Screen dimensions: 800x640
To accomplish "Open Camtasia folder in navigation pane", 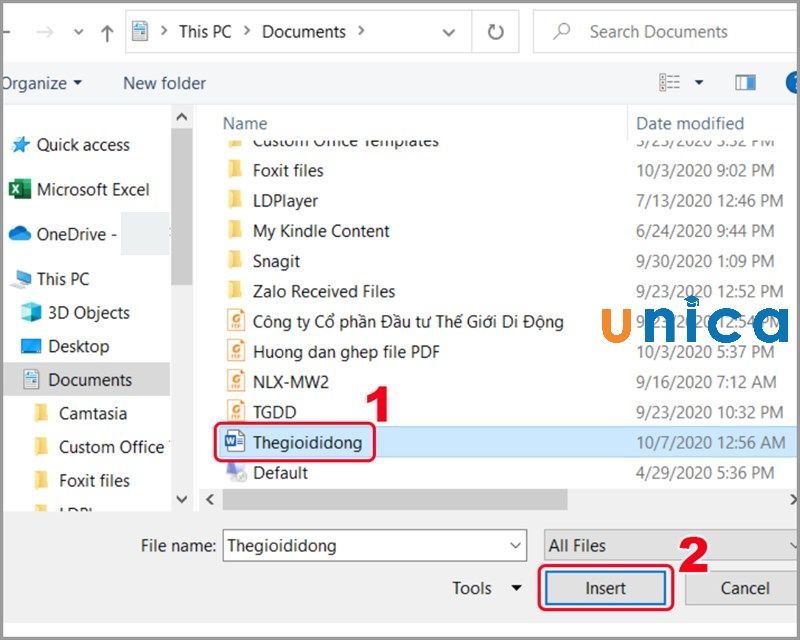I will pos(93,413).
